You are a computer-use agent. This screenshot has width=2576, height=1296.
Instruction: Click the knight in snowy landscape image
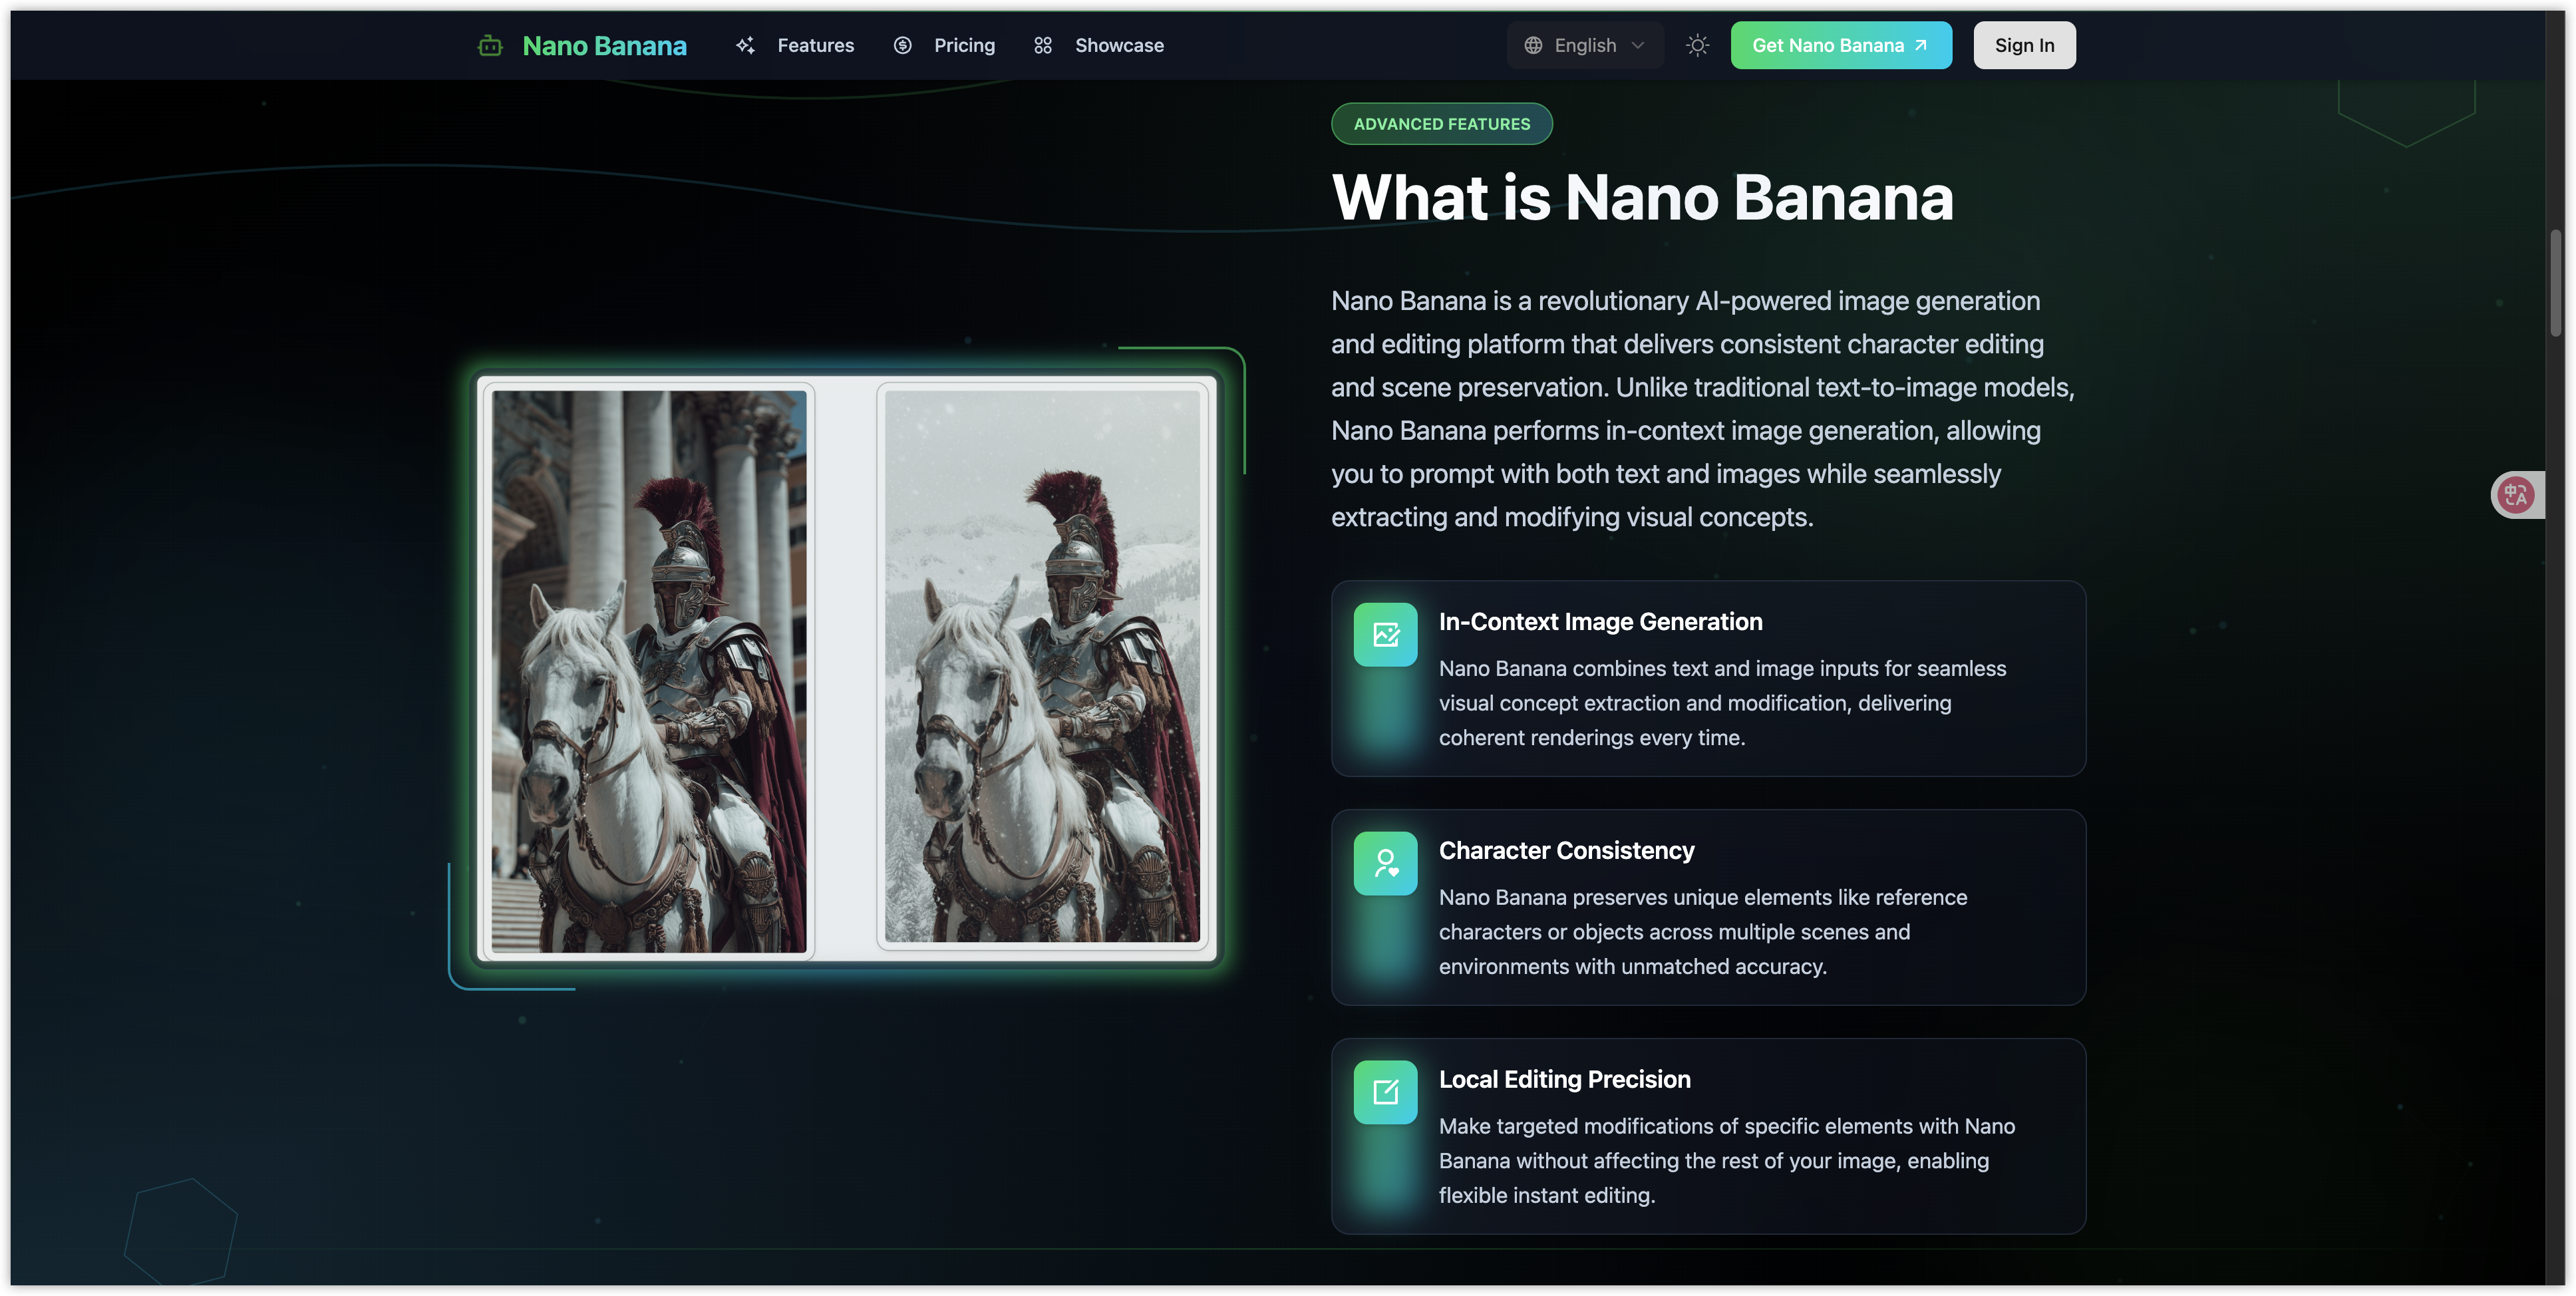pyautogui.click(x=1042, y=666)
